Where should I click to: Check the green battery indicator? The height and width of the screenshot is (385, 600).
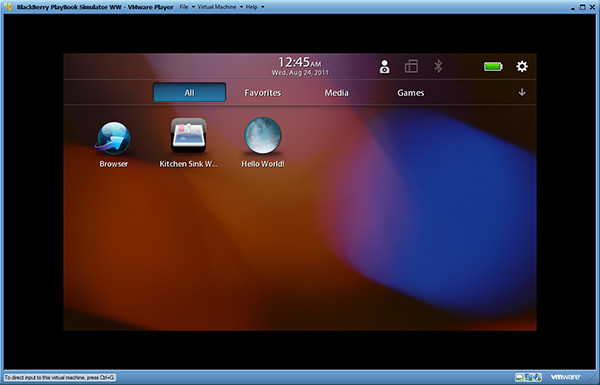click(493, 67)
